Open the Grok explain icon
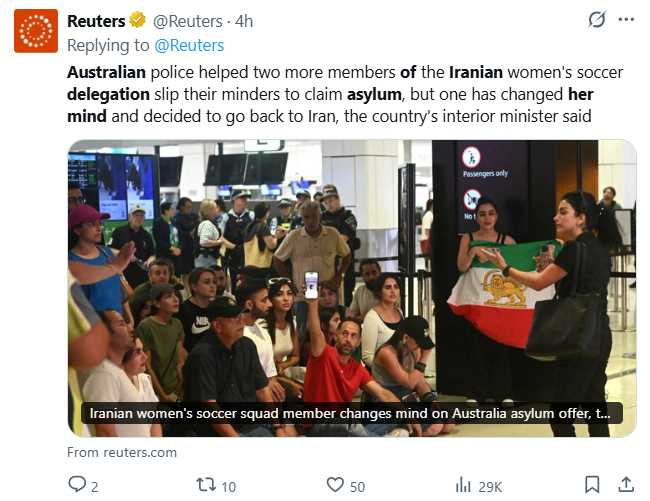Viewport: 650px width, 501px height. (x=597, y=19)
